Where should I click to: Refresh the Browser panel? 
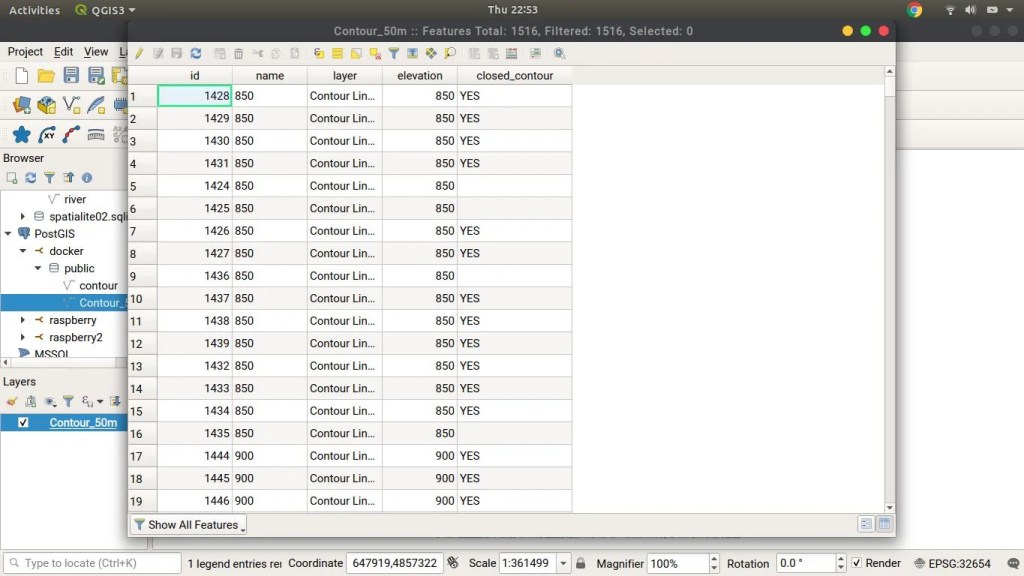click(x=30, y=177)
